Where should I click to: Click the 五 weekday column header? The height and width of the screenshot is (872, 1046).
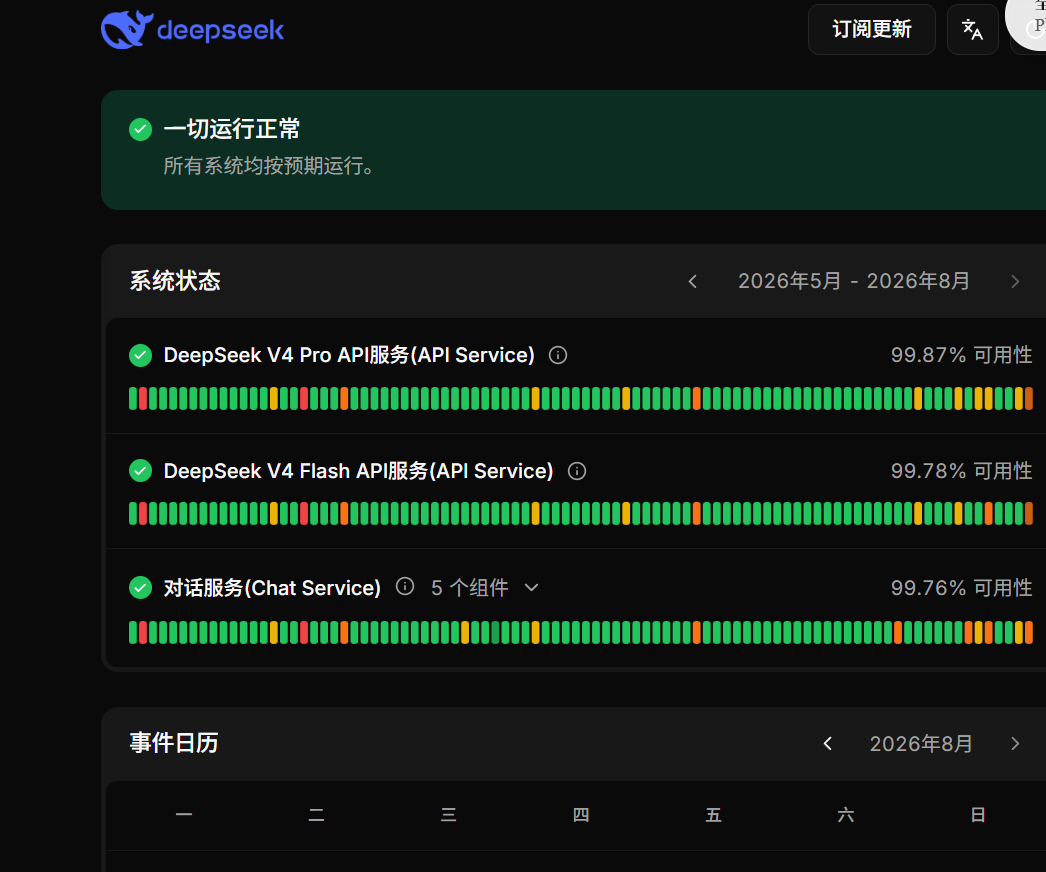pos(713,815)
